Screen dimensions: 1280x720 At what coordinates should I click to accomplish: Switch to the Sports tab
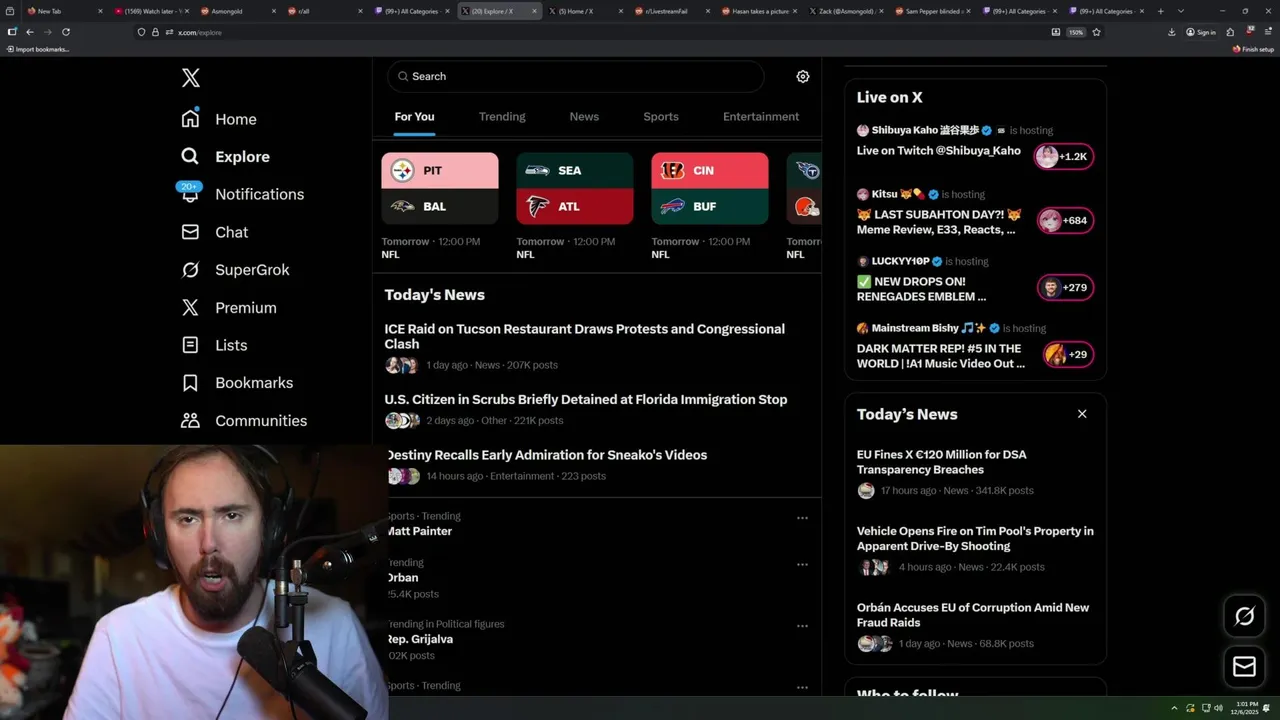[x=661, y=117]
